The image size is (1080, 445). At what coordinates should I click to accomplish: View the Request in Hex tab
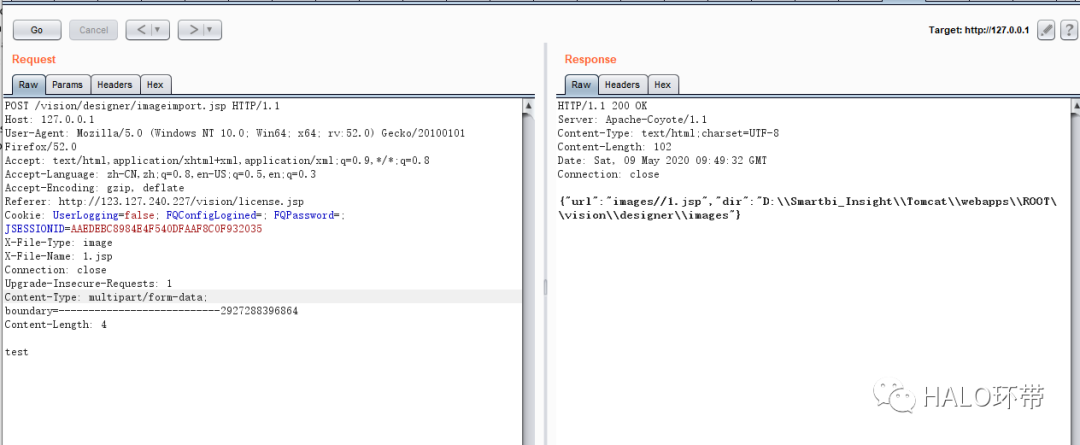(x=154, y=85)
